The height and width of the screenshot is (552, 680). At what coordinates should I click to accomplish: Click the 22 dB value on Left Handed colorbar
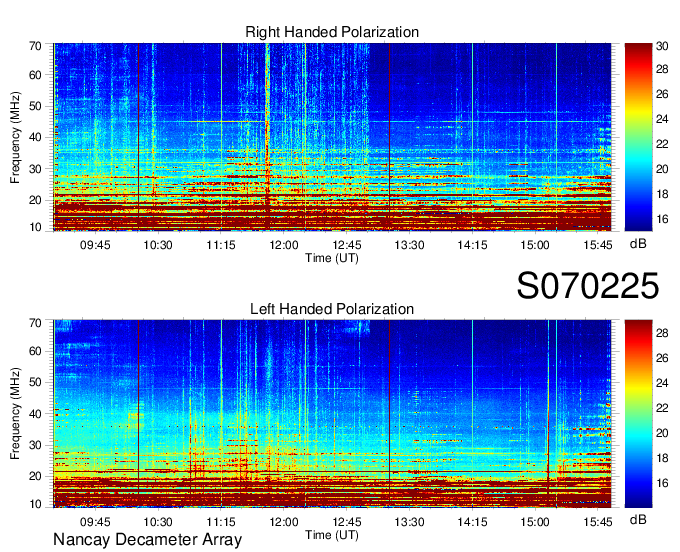click(x=662, y=408)
